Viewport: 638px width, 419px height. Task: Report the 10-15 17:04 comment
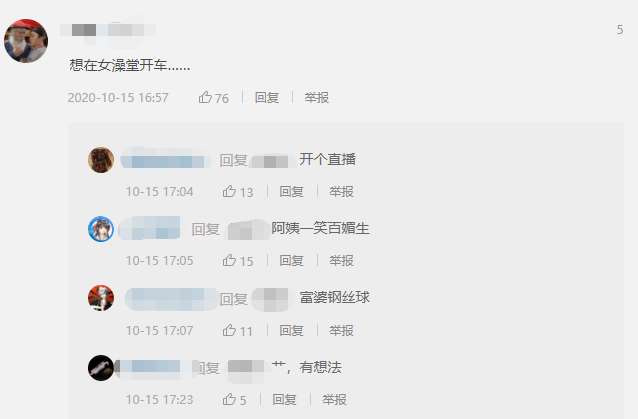click(x=341, y=192)
